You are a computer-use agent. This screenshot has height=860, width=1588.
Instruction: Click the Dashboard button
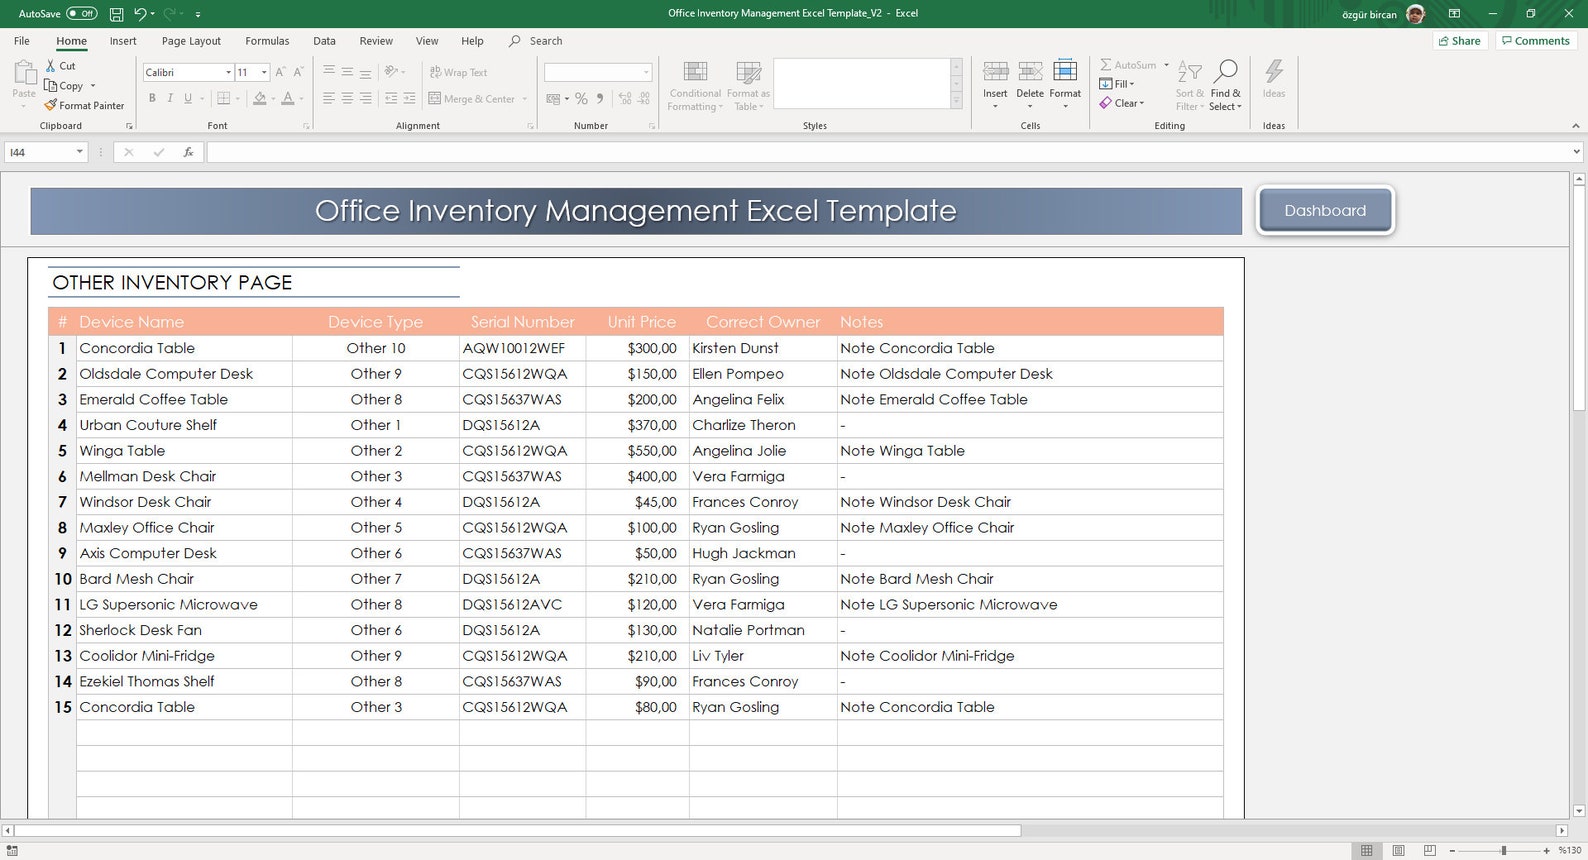1325,210
